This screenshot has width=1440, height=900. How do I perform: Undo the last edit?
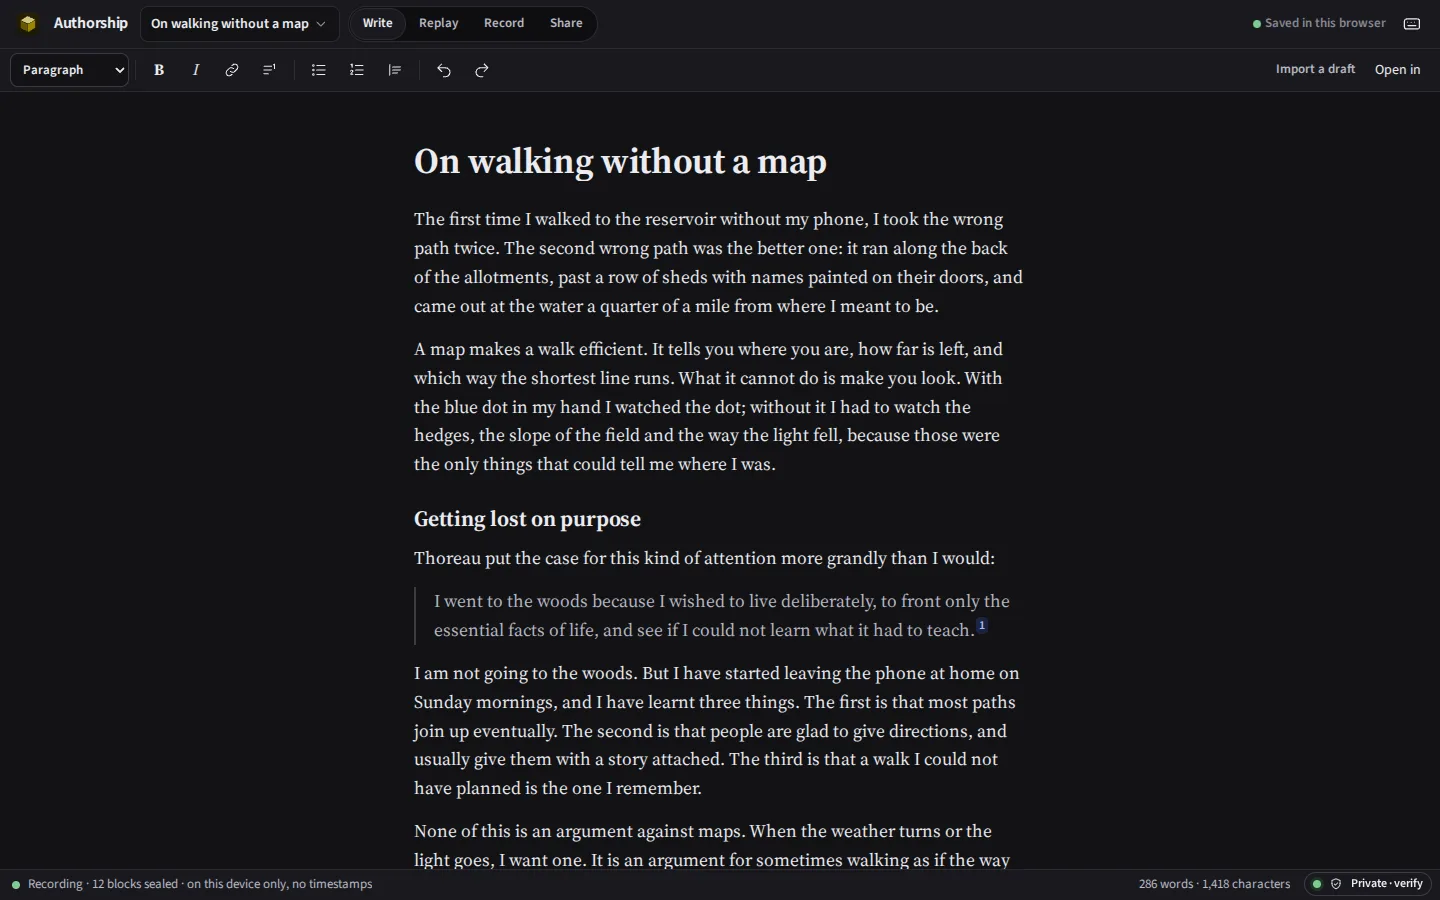(x=444, y=70)
